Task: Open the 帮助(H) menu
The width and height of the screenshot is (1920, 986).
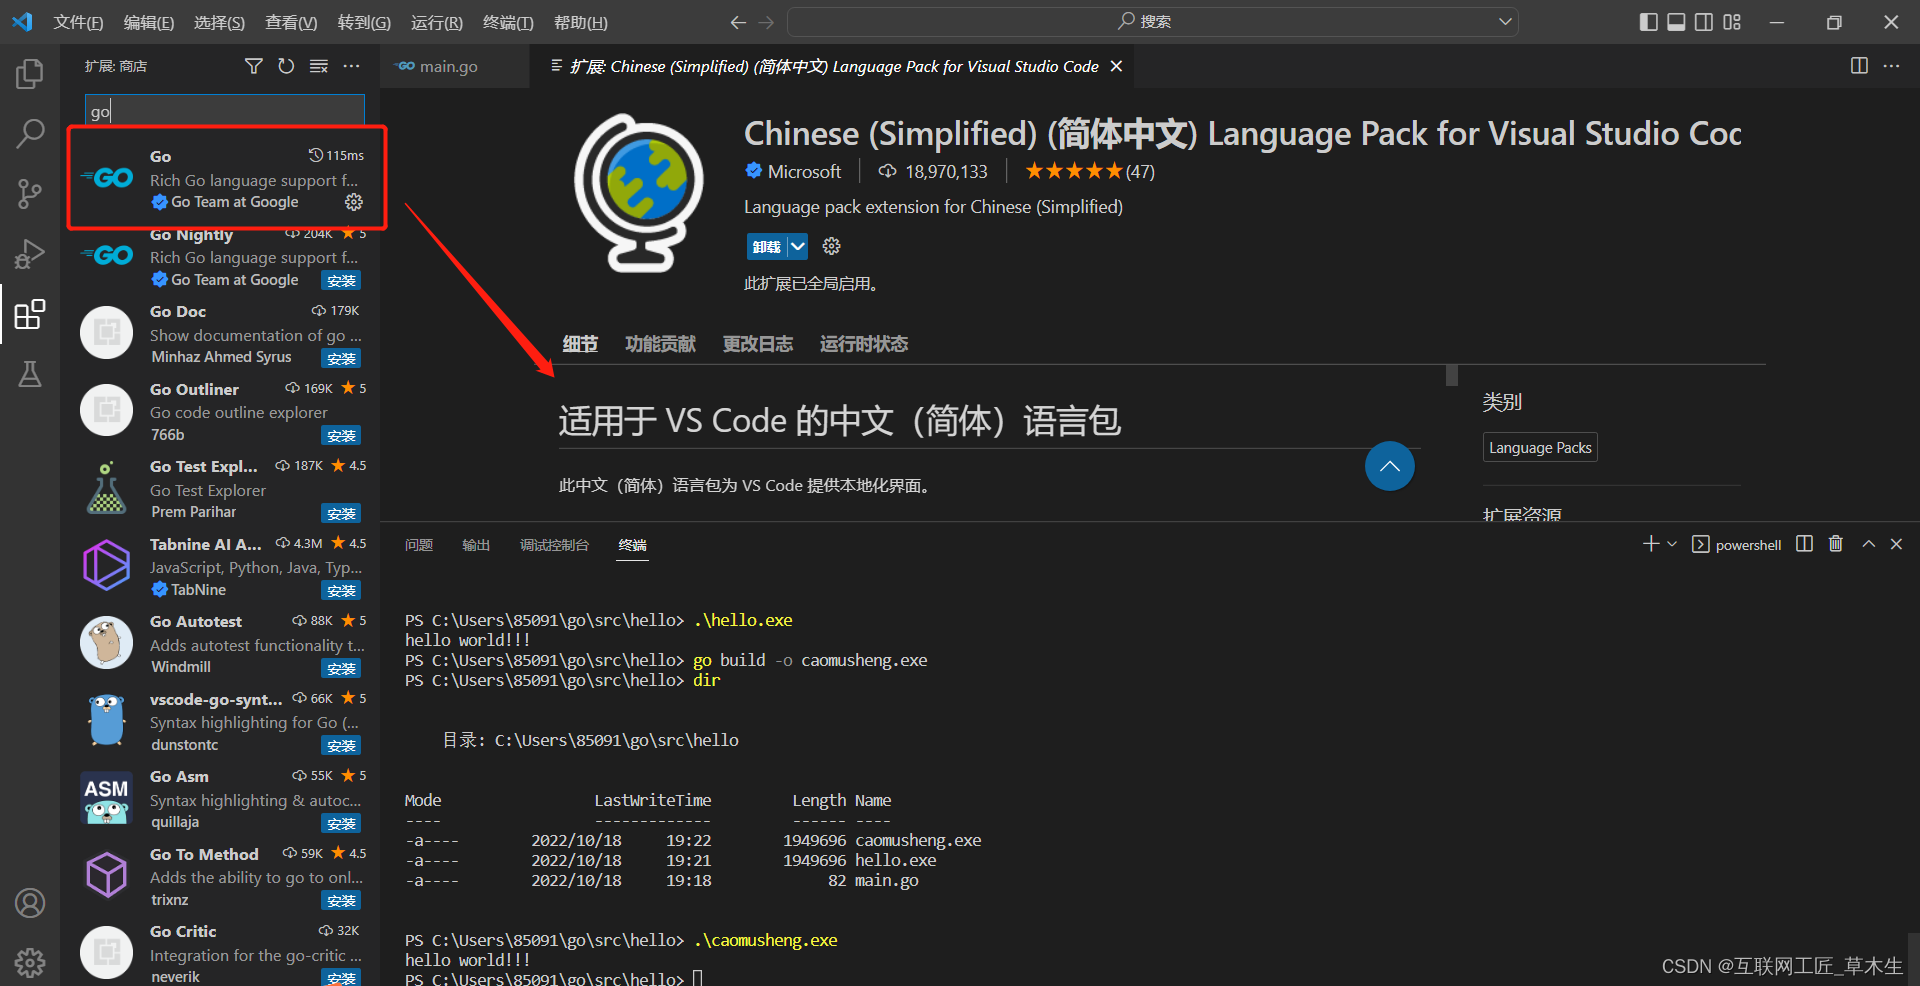Action: 580,22
